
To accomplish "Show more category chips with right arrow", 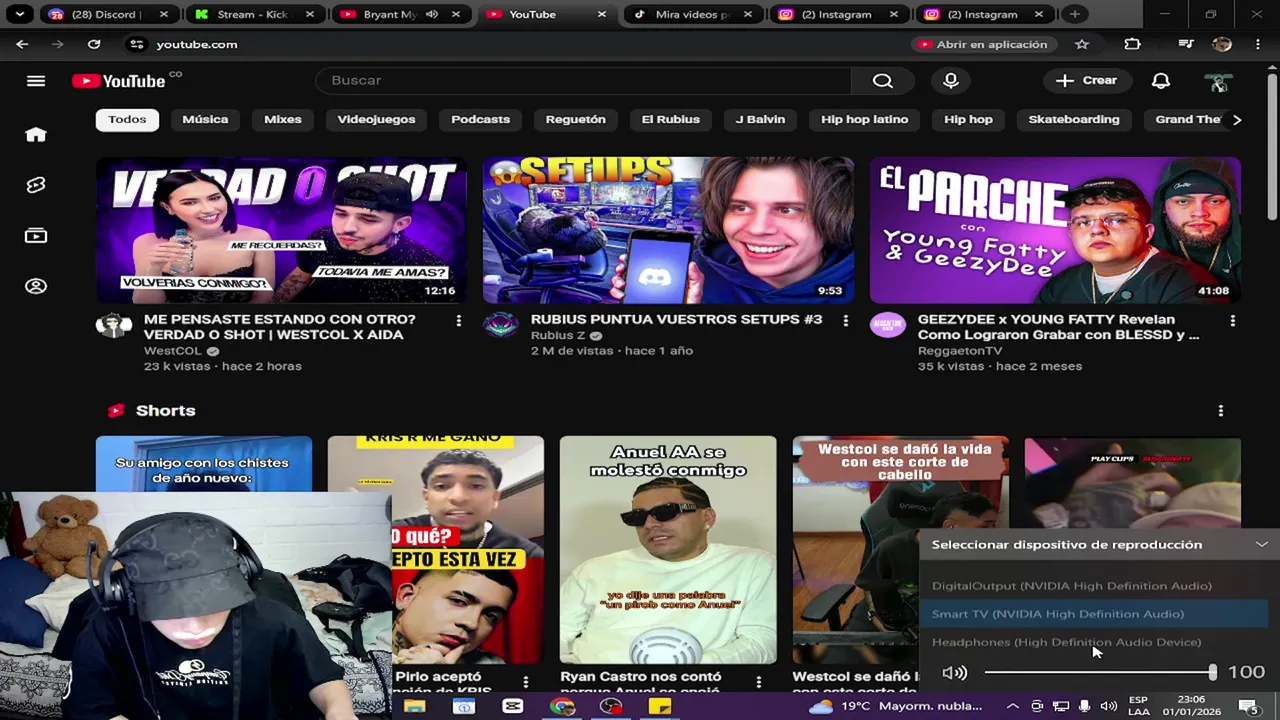I will coord(1237,120).
